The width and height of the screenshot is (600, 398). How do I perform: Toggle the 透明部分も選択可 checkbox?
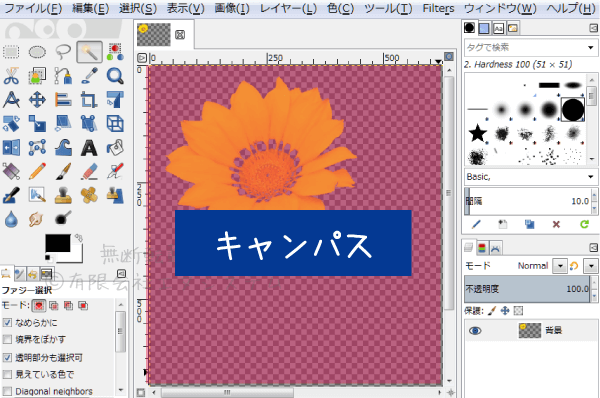[7, 357]
